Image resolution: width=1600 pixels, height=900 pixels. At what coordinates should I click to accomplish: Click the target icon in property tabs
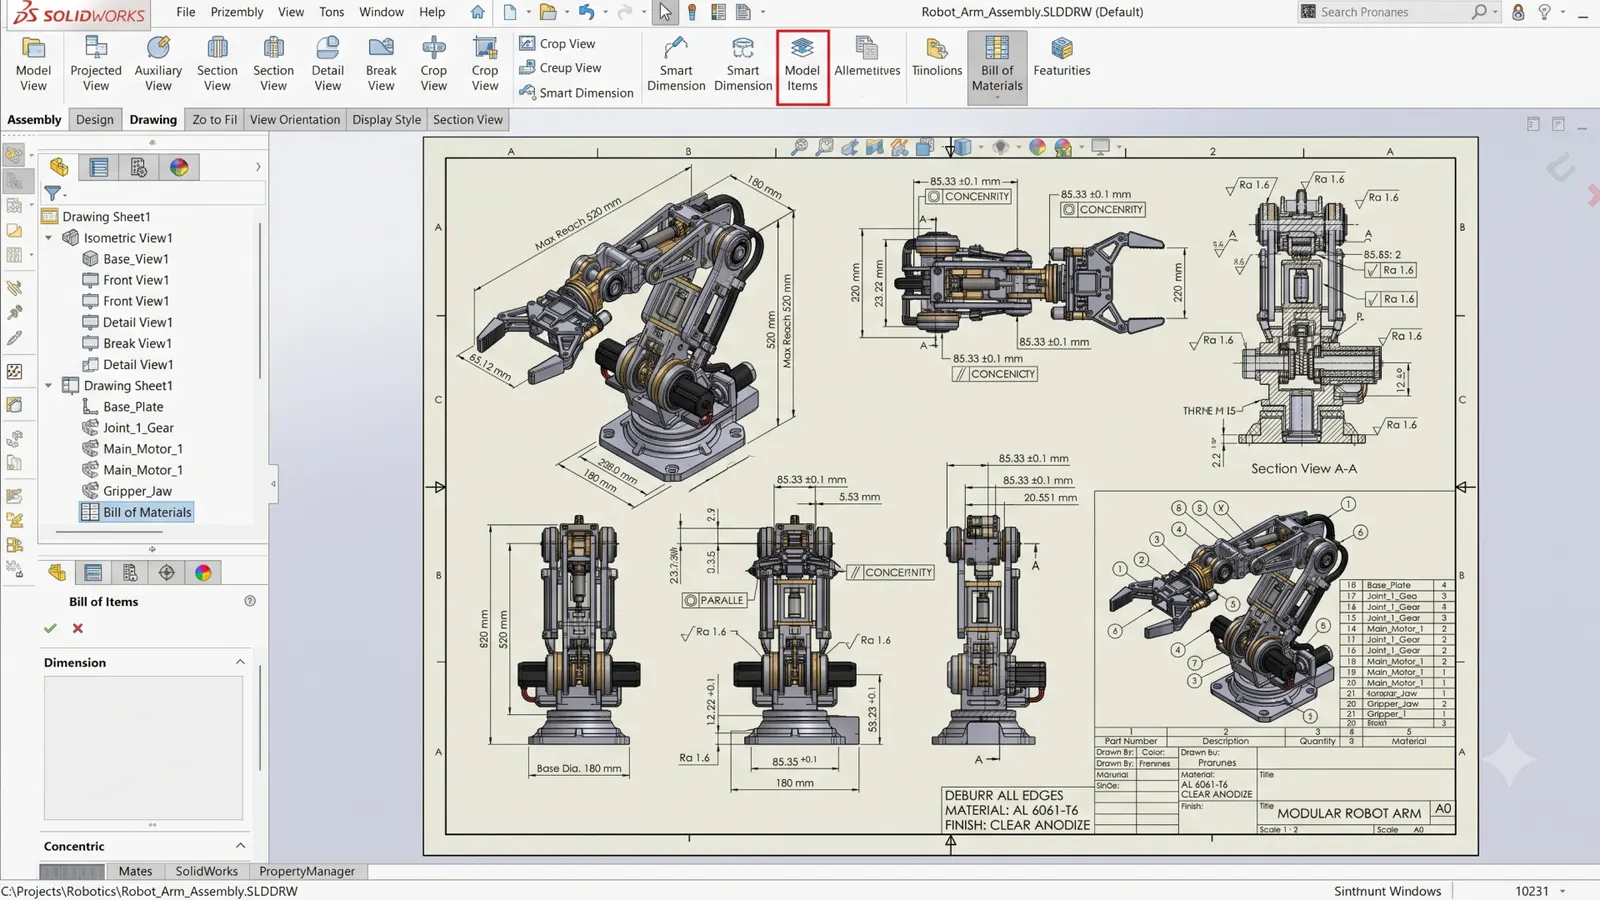(166, 573)
